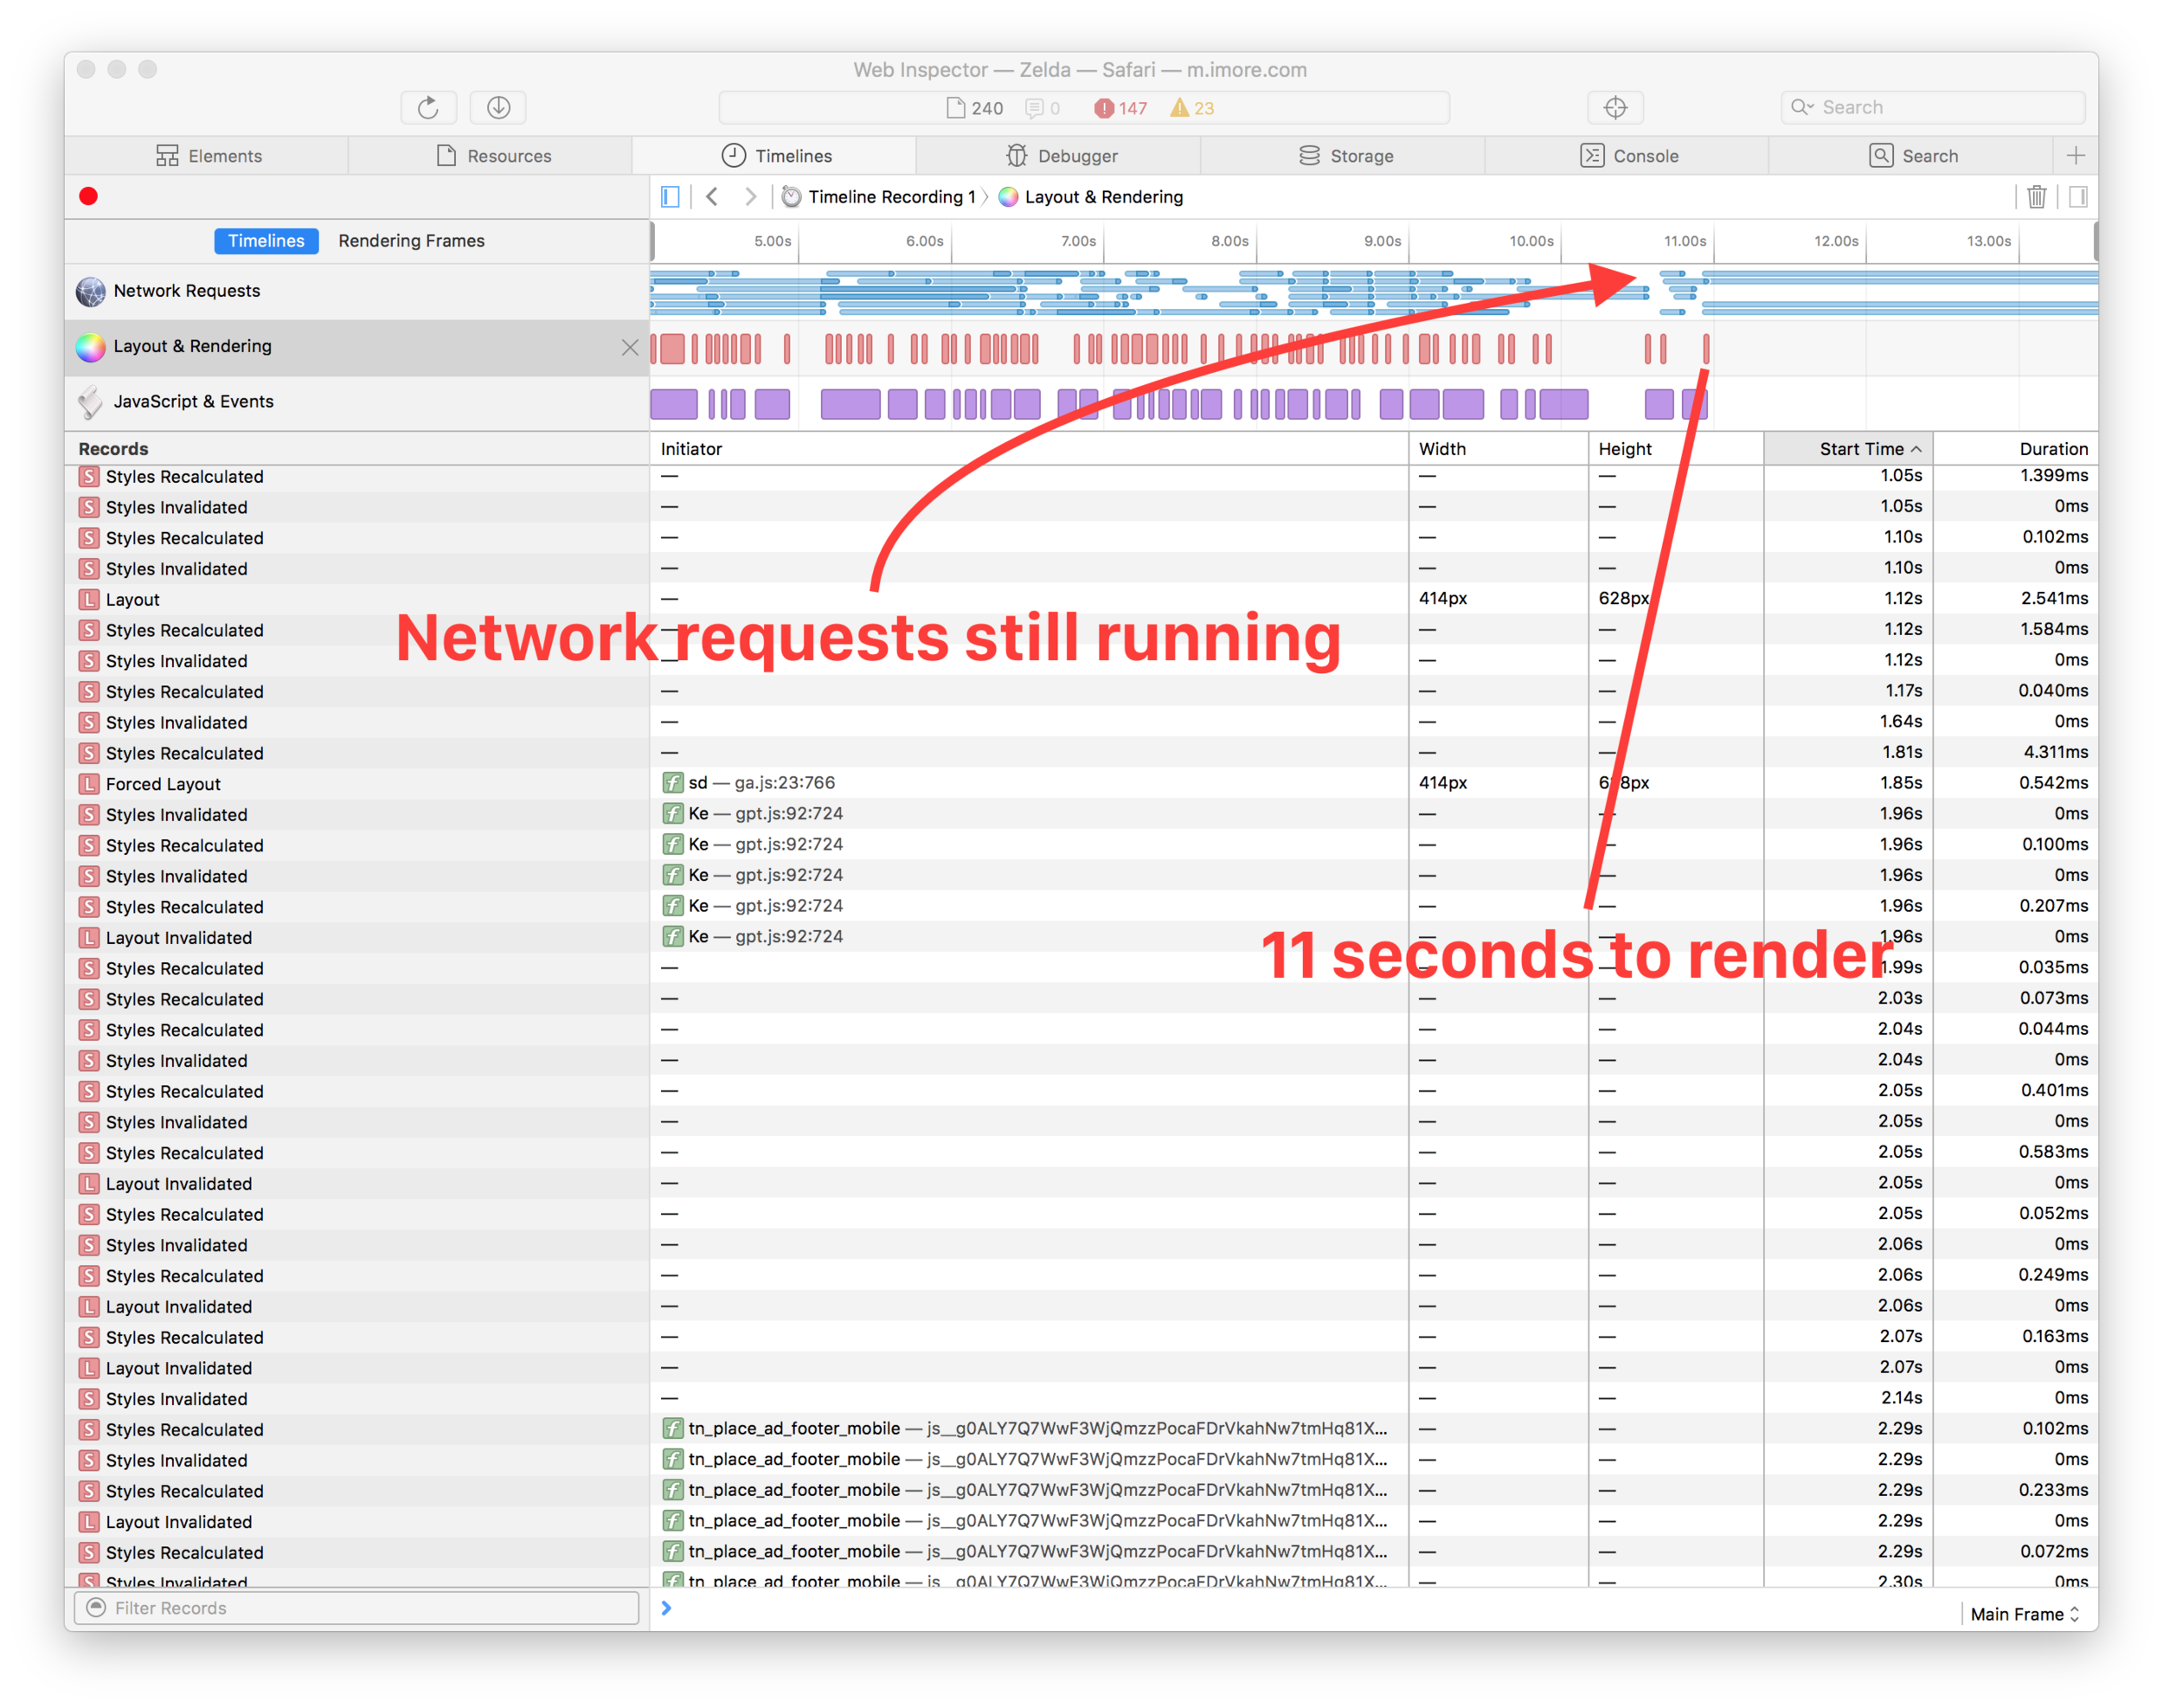Click the 147 errors indicator
The width and height of the screenshot is (2163, 1708).
click(x=1121, y=108)
